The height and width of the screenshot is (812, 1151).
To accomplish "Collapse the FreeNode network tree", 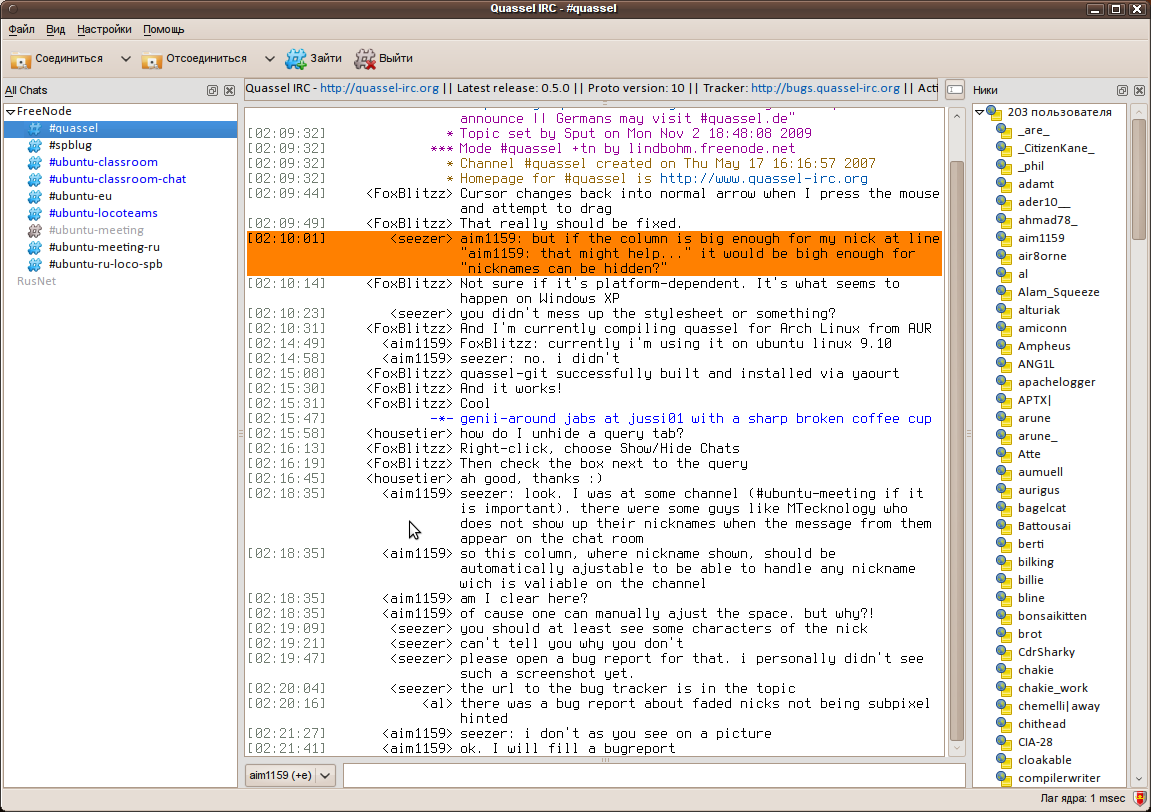I will tap(10, 112).
